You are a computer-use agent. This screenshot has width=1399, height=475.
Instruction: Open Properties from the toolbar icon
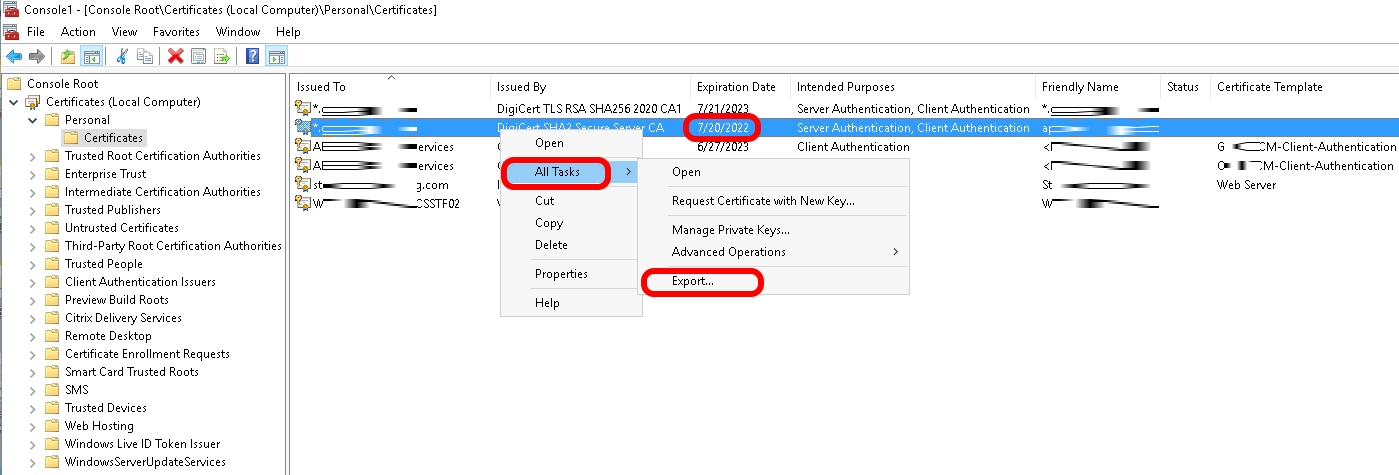click(x=198, y=57)
